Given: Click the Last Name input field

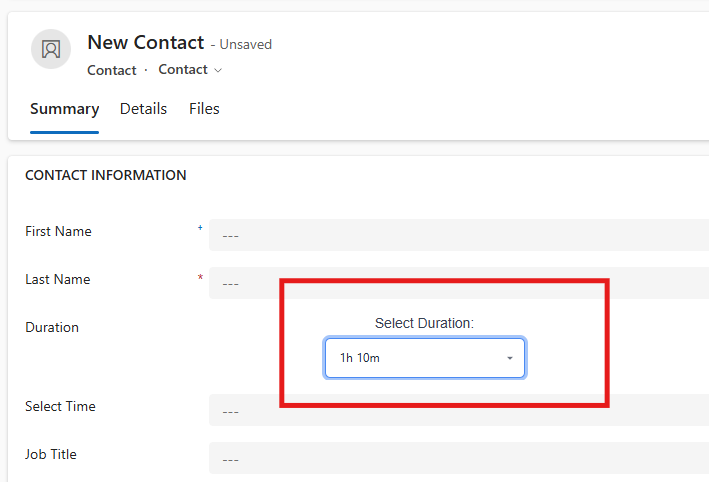Looking at the screenshot, I should (x=458, y=283).
